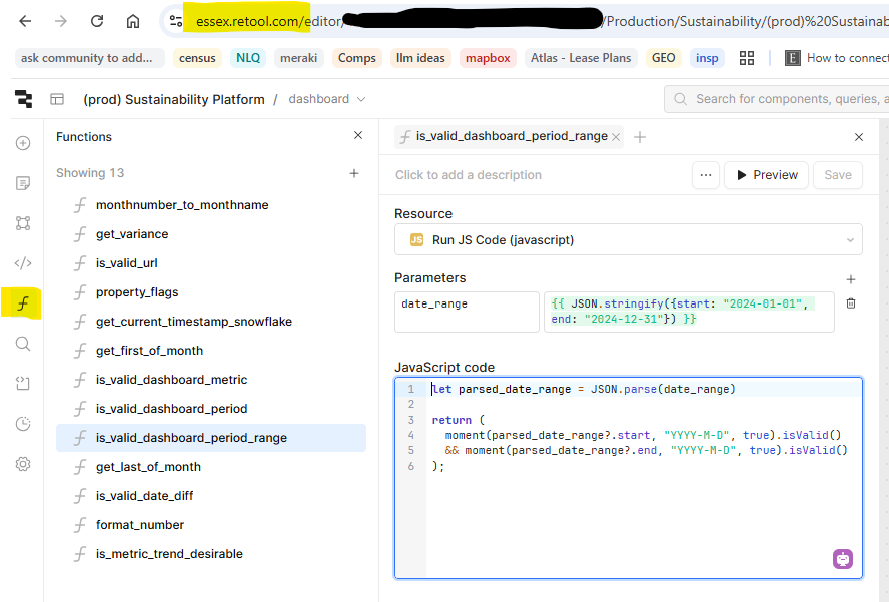
Task: Click to add a description
Action: (468, 175)
